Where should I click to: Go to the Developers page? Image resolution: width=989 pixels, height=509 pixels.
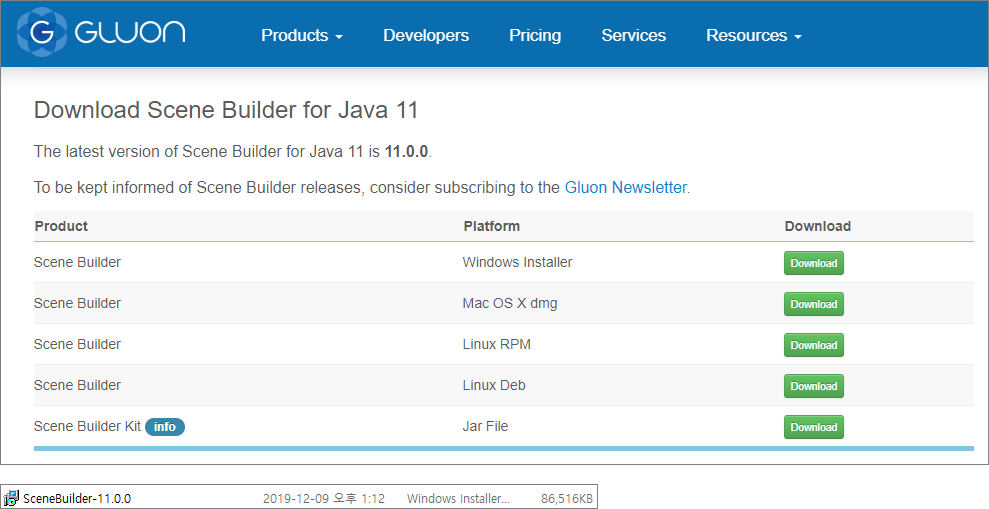point(426,35)
